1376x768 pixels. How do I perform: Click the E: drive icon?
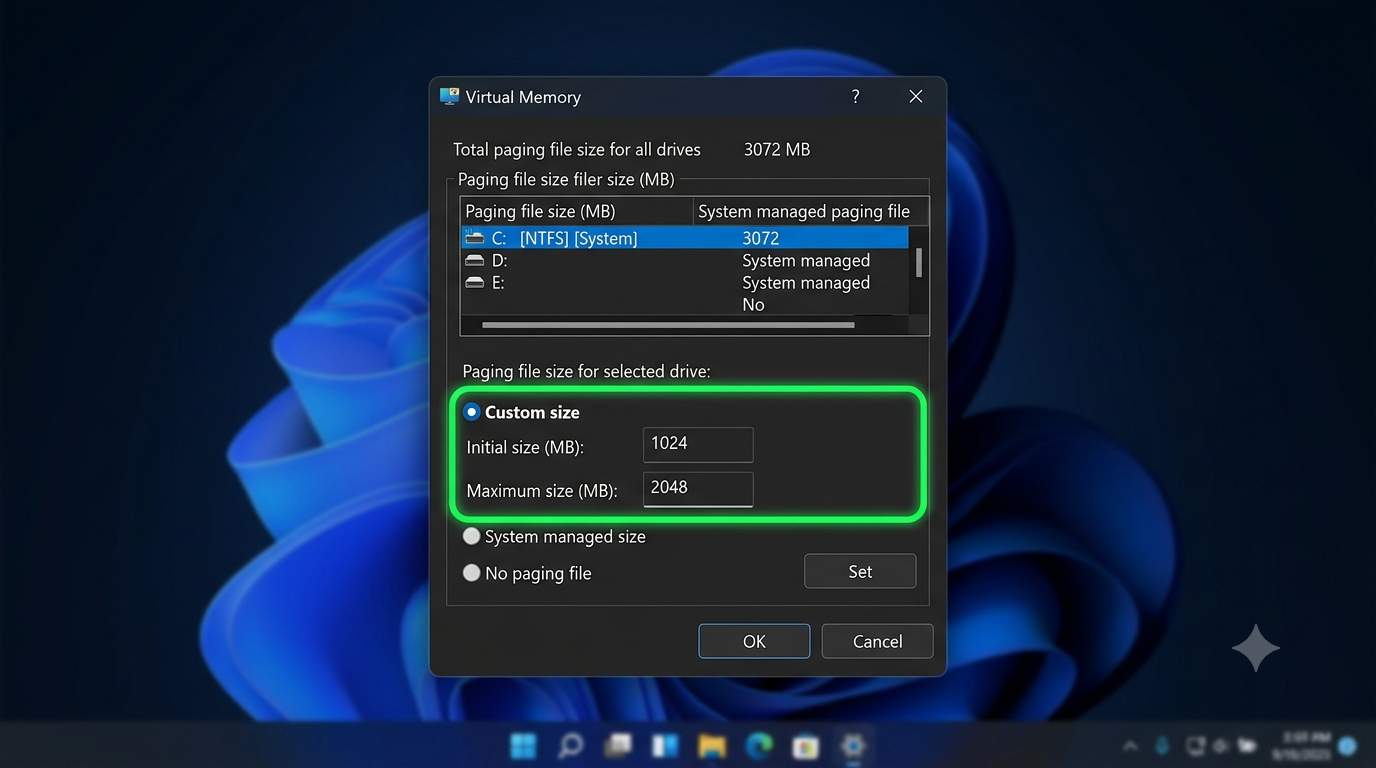pyautogui.click(x=474, y=283)
